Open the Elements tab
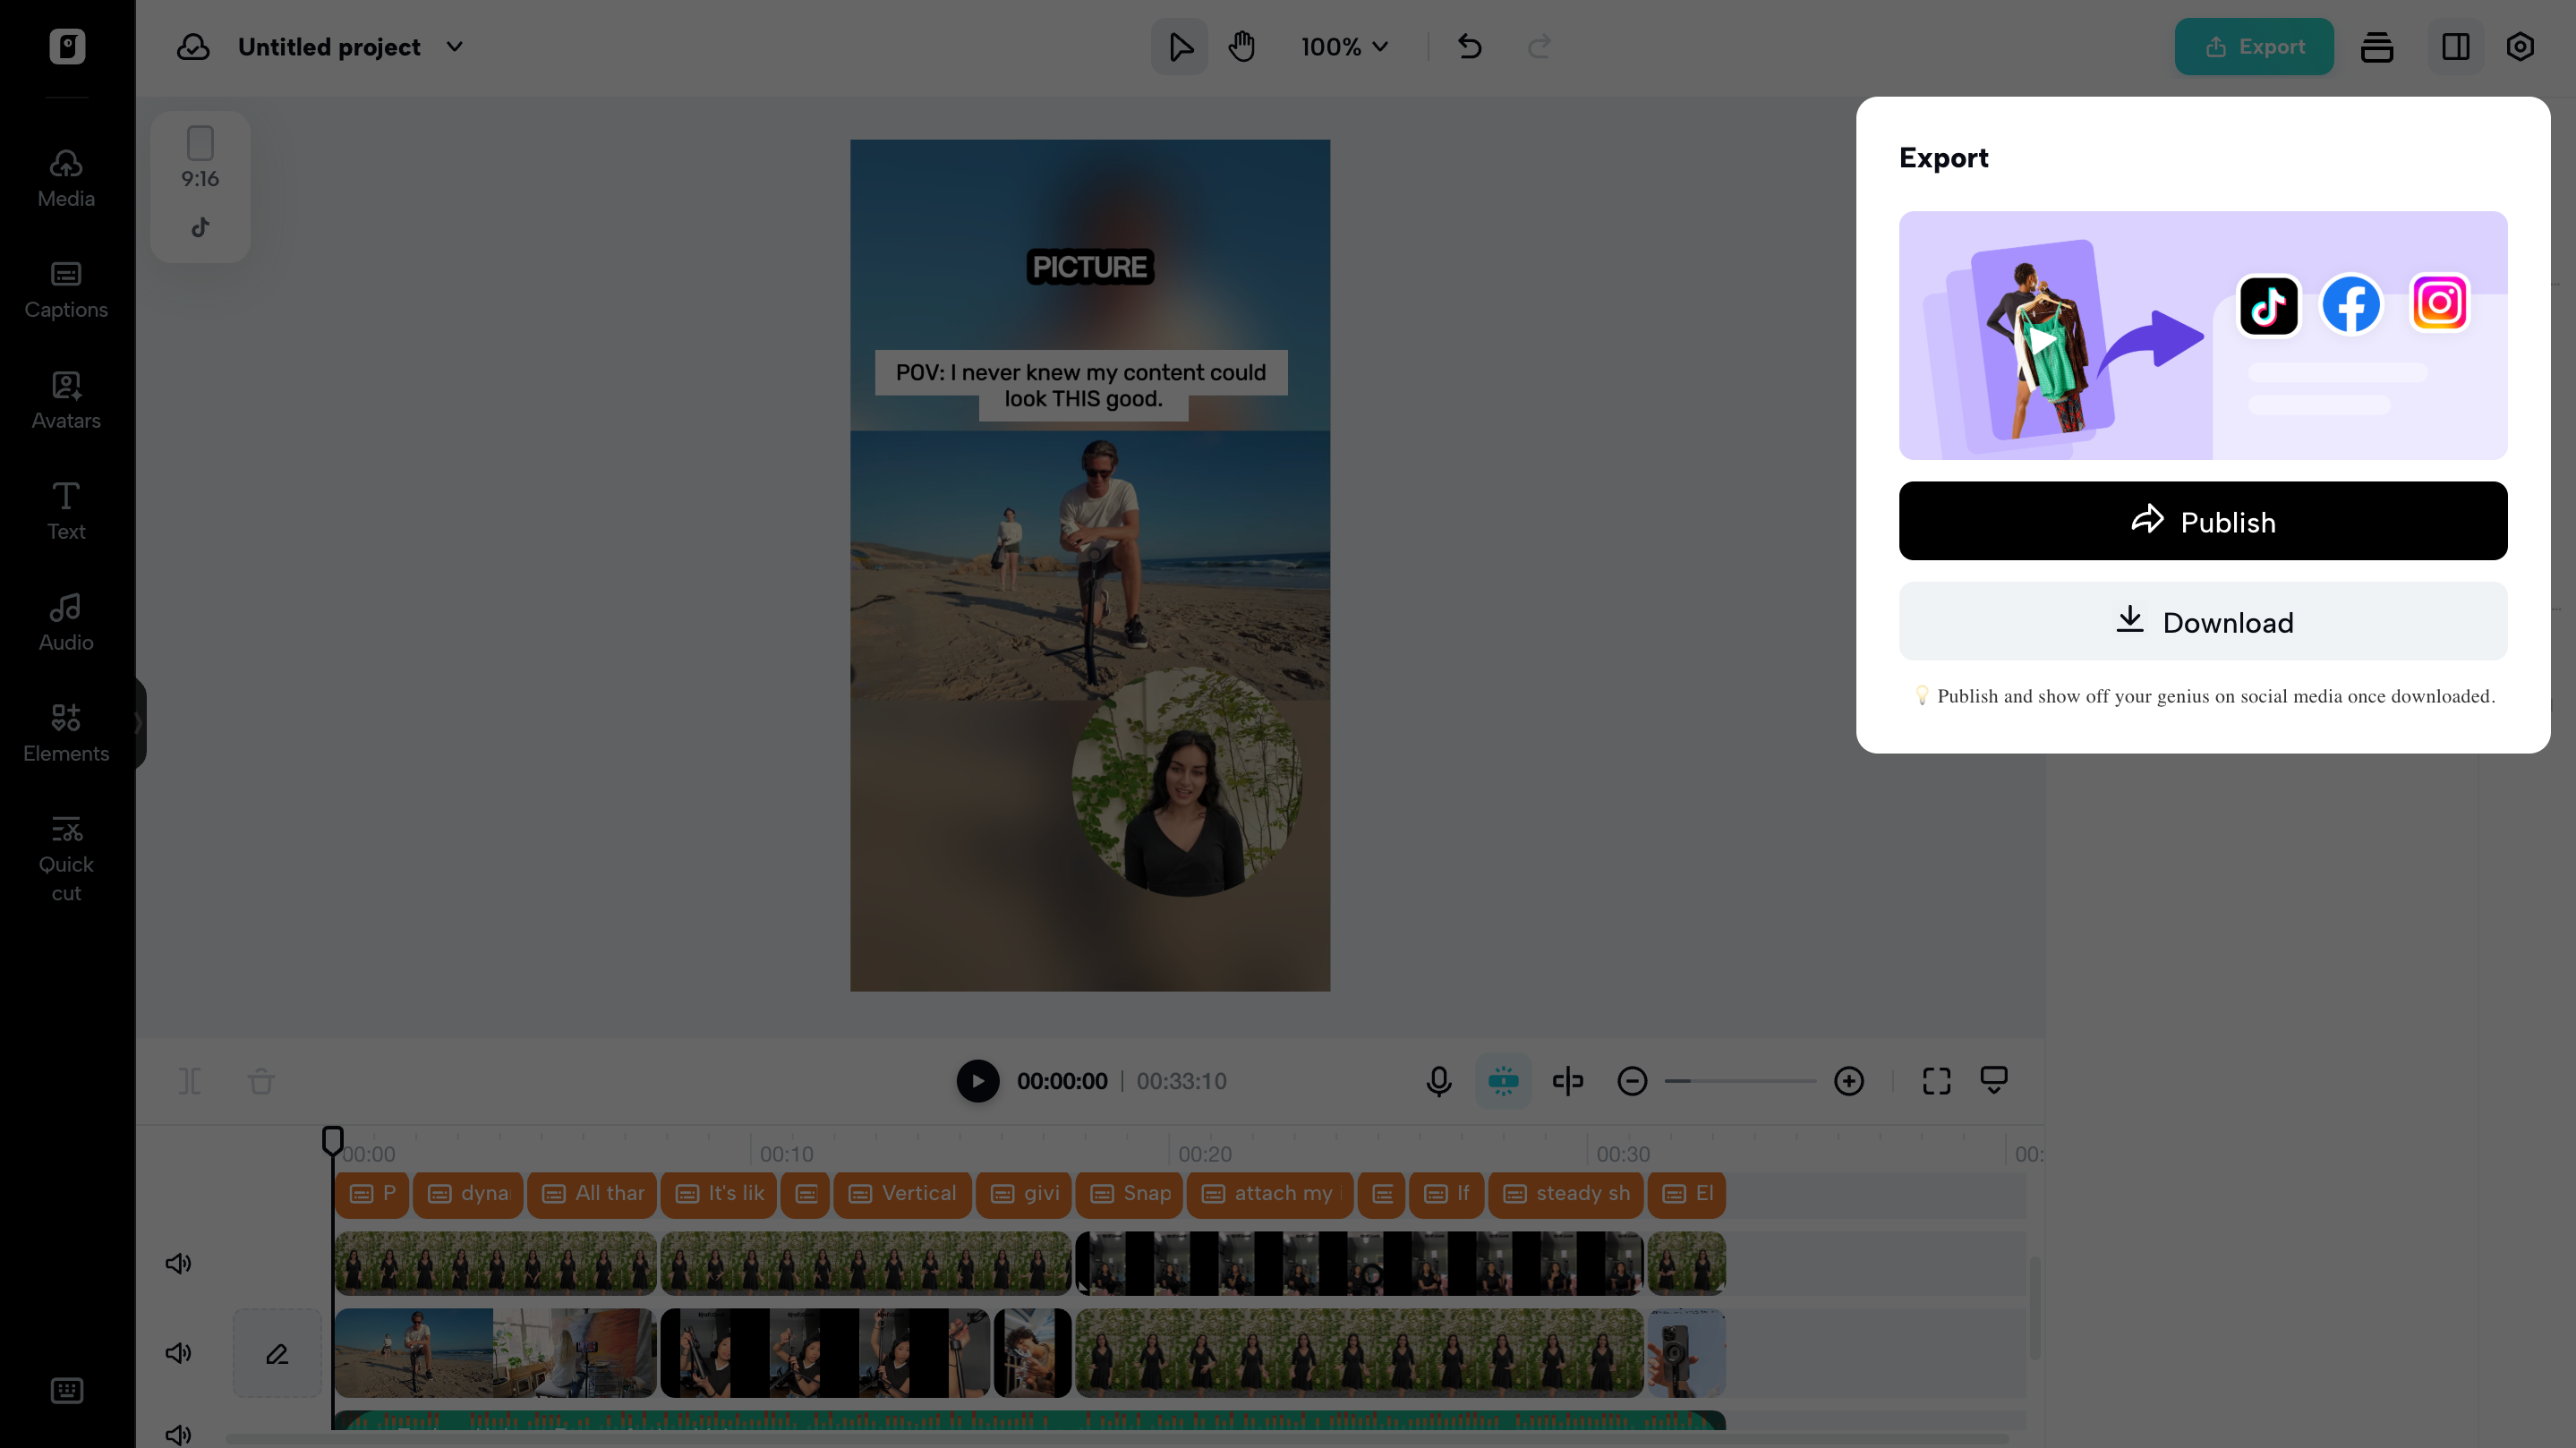 tap(66, 731)
